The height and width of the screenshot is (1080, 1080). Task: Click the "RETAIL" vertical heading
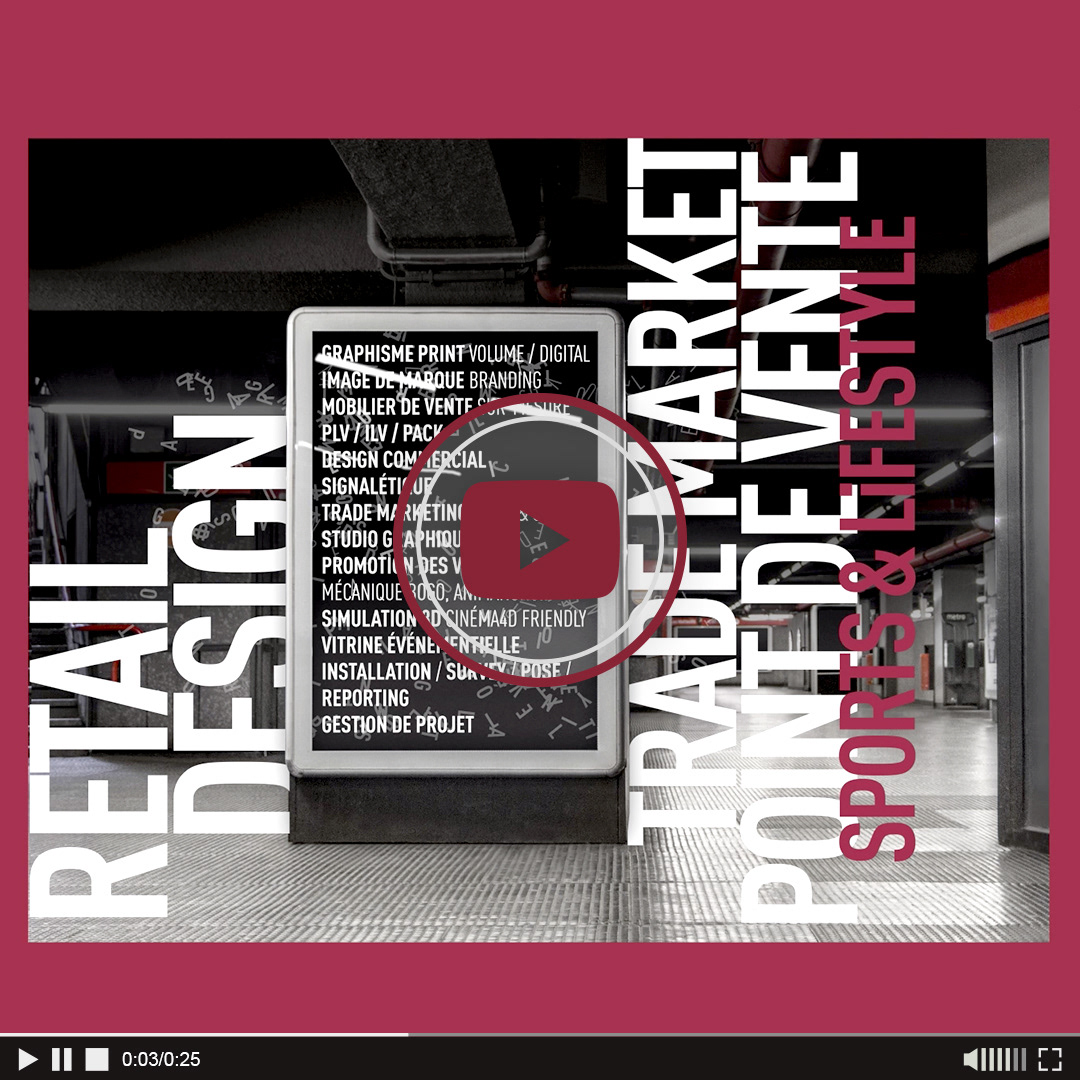(x=99, y=723)
